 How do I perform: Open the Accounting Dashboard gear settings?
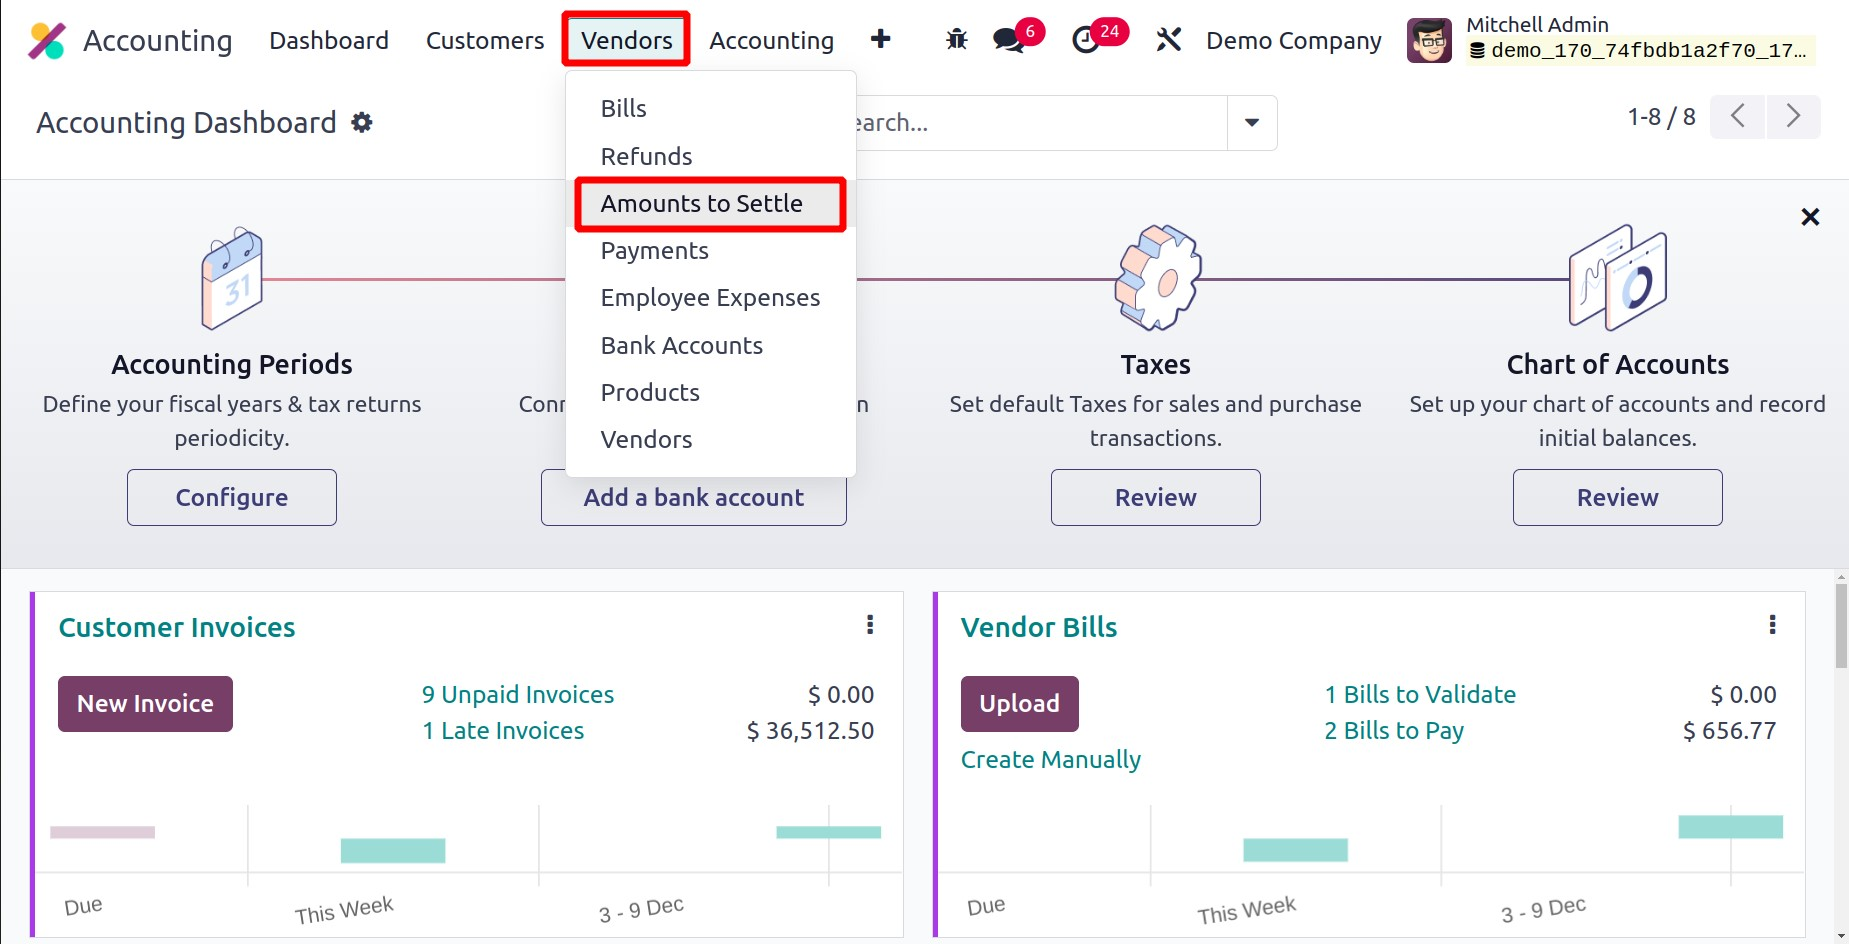362,123
